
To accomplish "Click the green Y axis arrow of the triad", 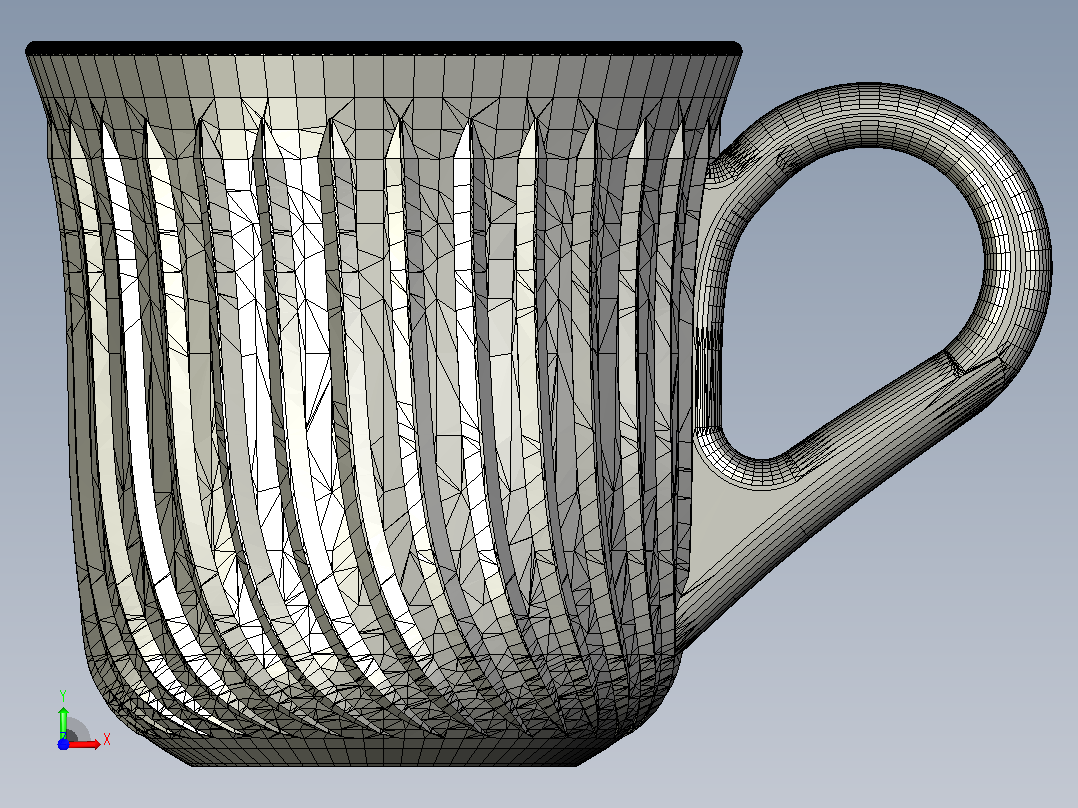I will pyautogui.click(x=63, y=721).
